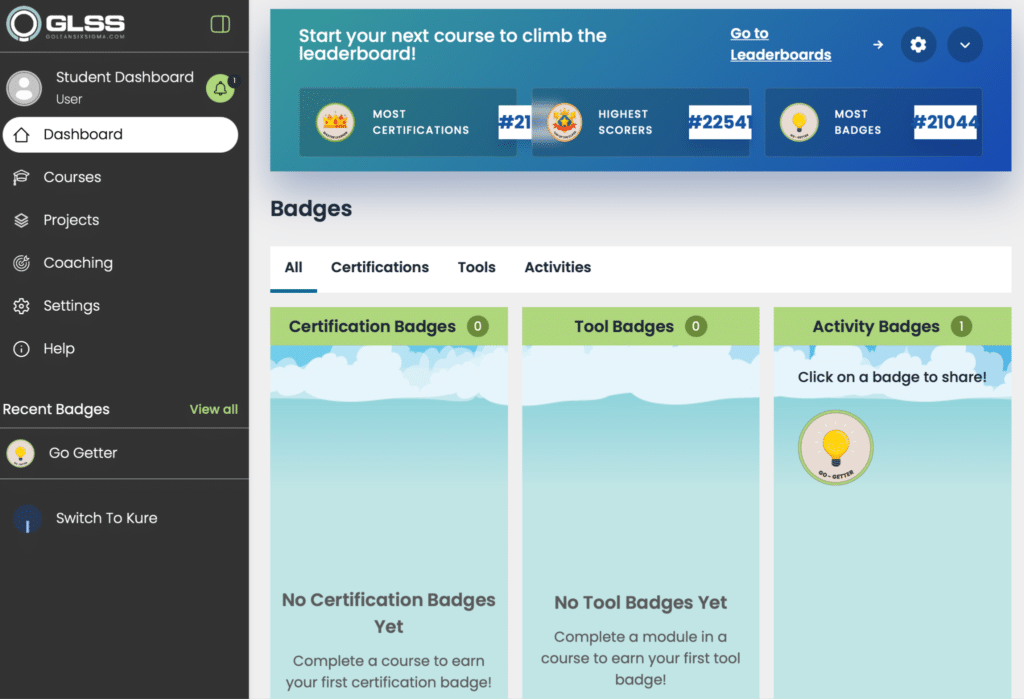Click the #21044 rank value
The image size is (1024, 699).
point(945,122)
